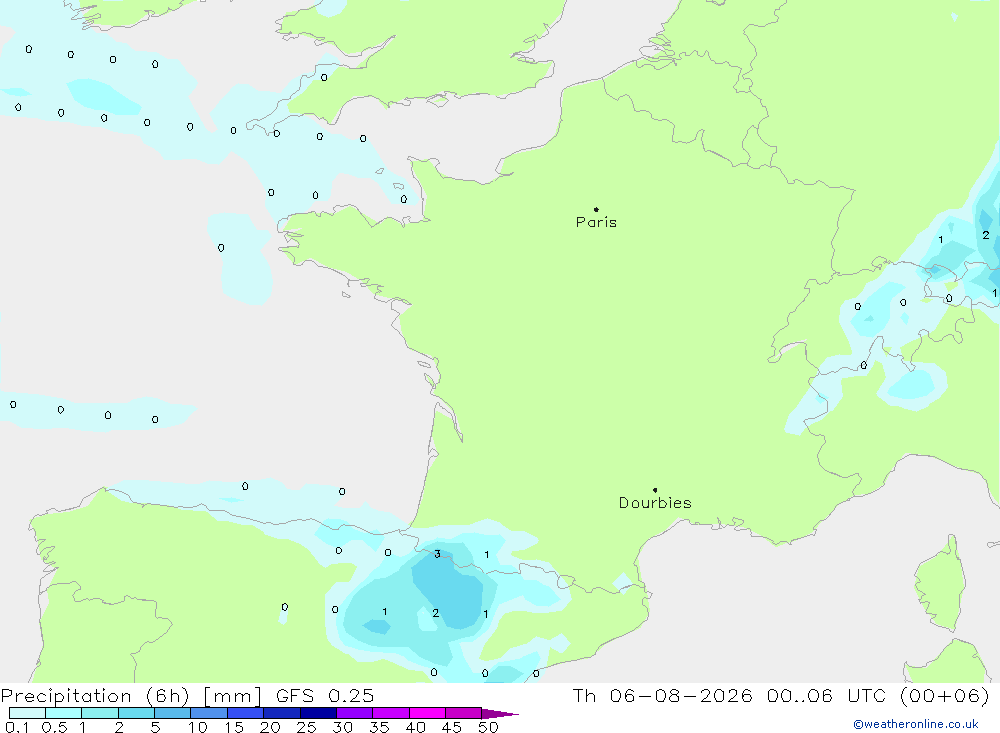Image resolution: width=1000 pixels, height=733 pixels.
Task: Click the '50' legend scale label
Action: (x=488, y=727)
